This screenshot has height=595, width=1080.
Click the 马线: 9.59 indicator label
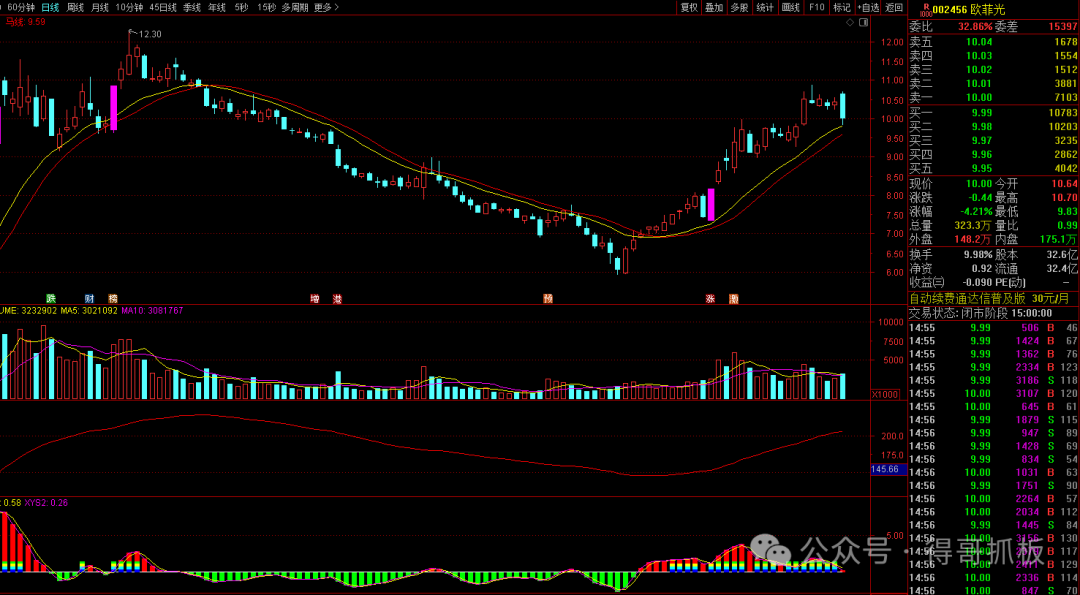[25, 21]
